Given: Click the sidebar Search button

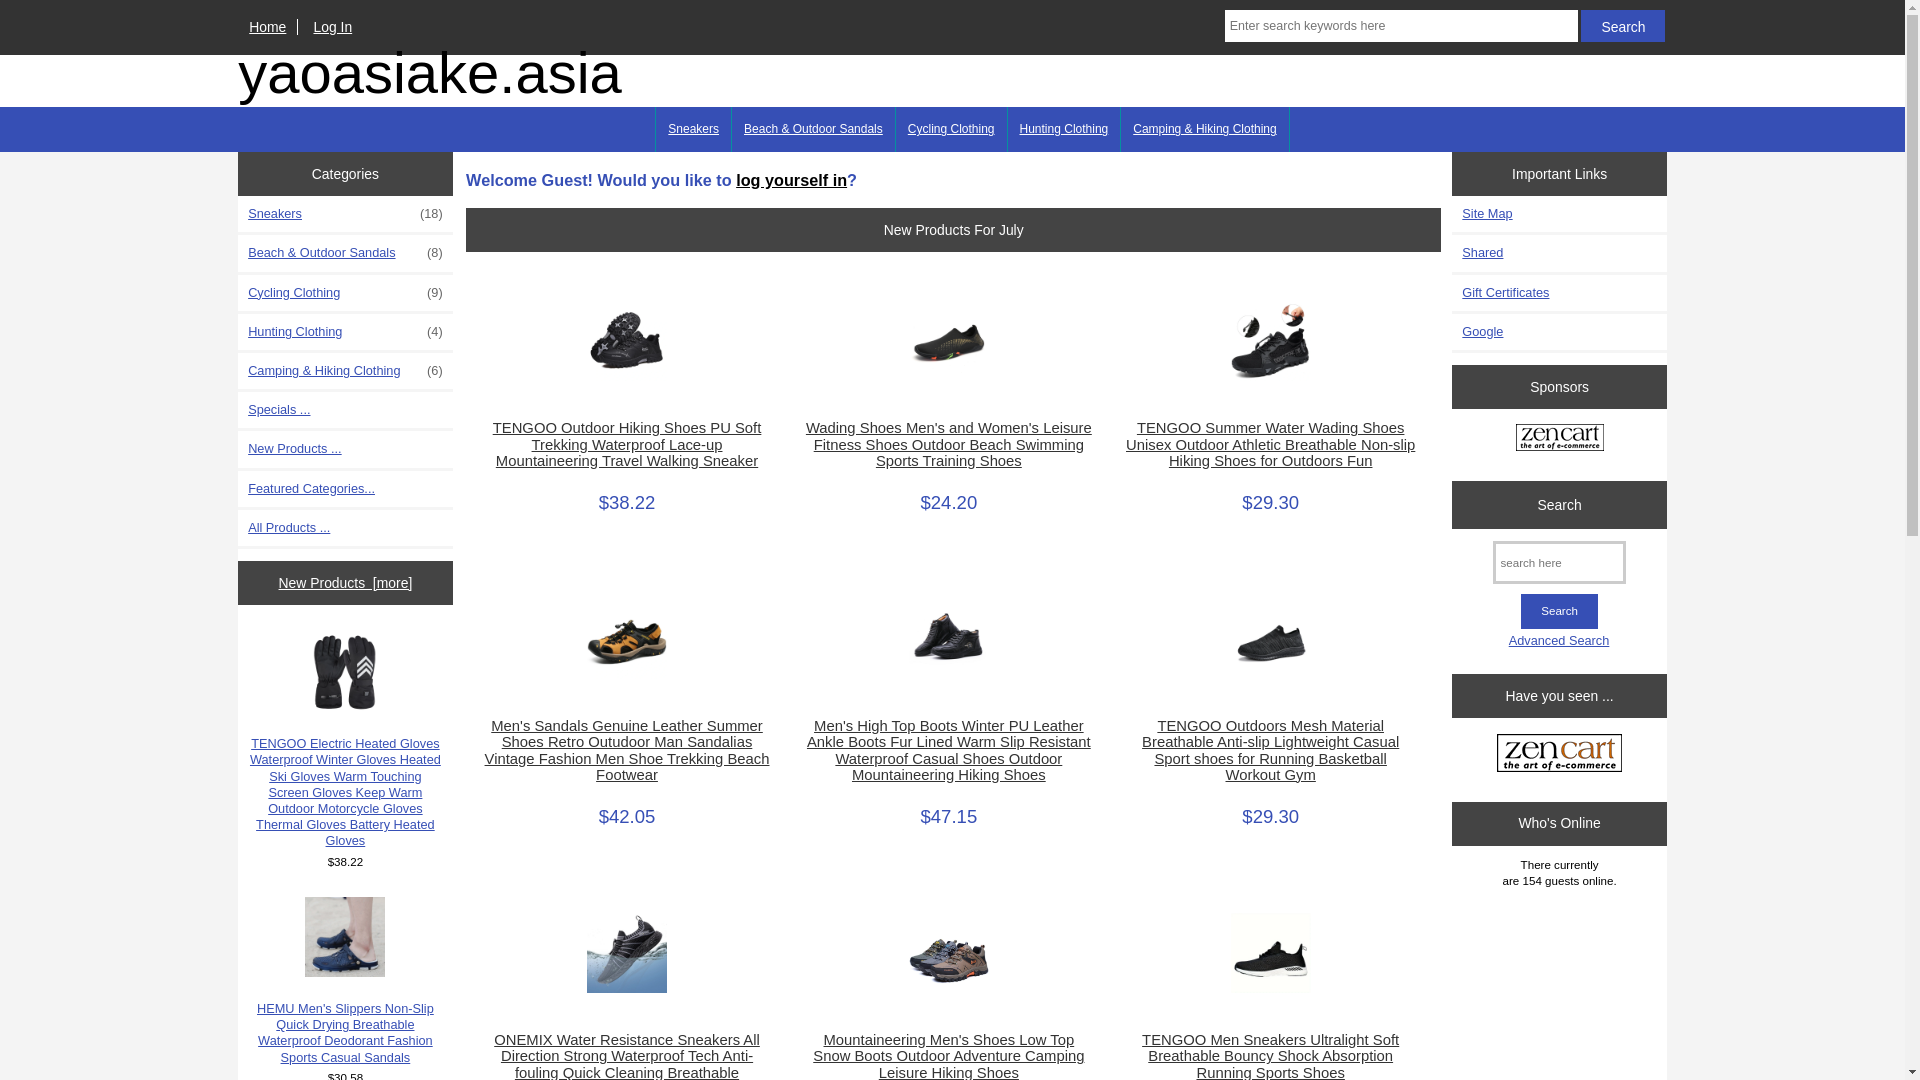Looking at the screenshot, I should coord(1559,611).
